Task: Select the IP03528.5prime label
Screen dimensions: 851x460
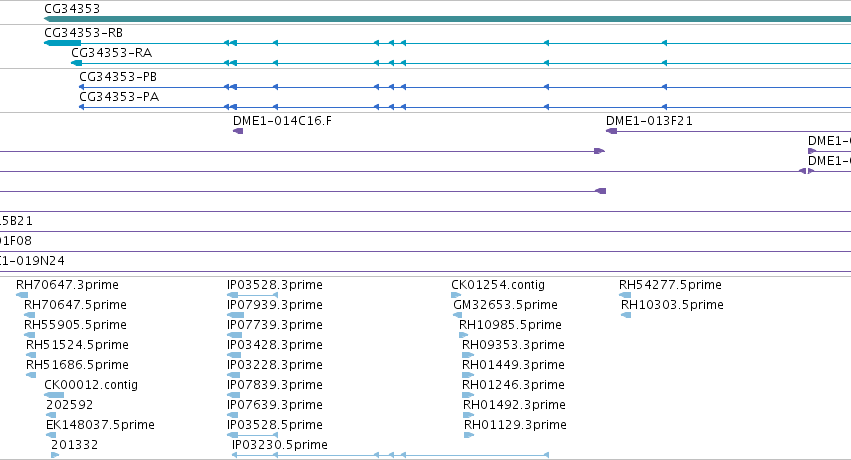Action: (x=275, y=425)
